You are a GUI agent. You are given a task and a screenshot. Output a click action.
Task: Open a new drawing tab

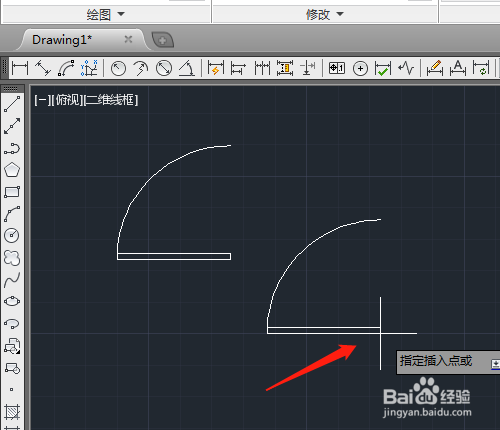[x=163, y=40]
